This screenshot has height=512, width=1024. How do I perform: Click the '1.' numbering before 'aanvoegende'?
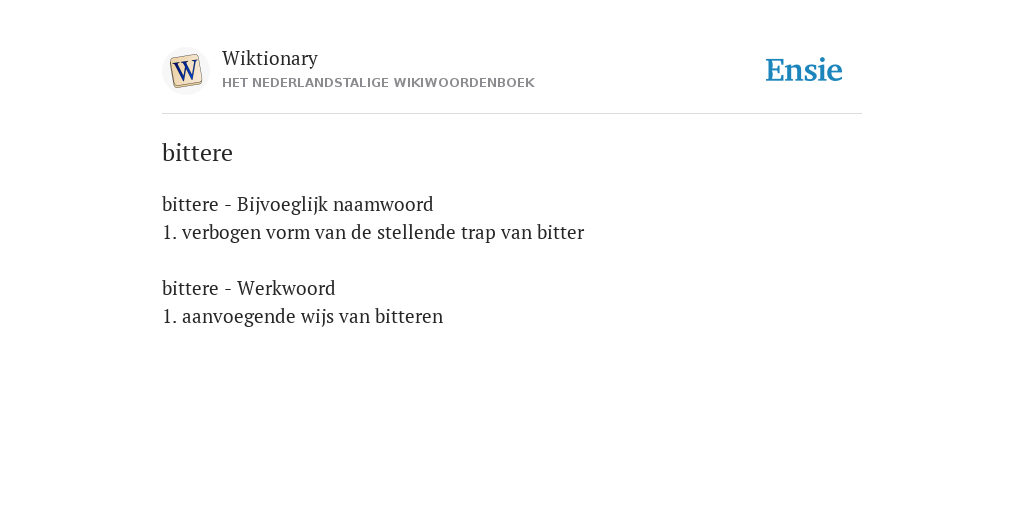point(170,317)
